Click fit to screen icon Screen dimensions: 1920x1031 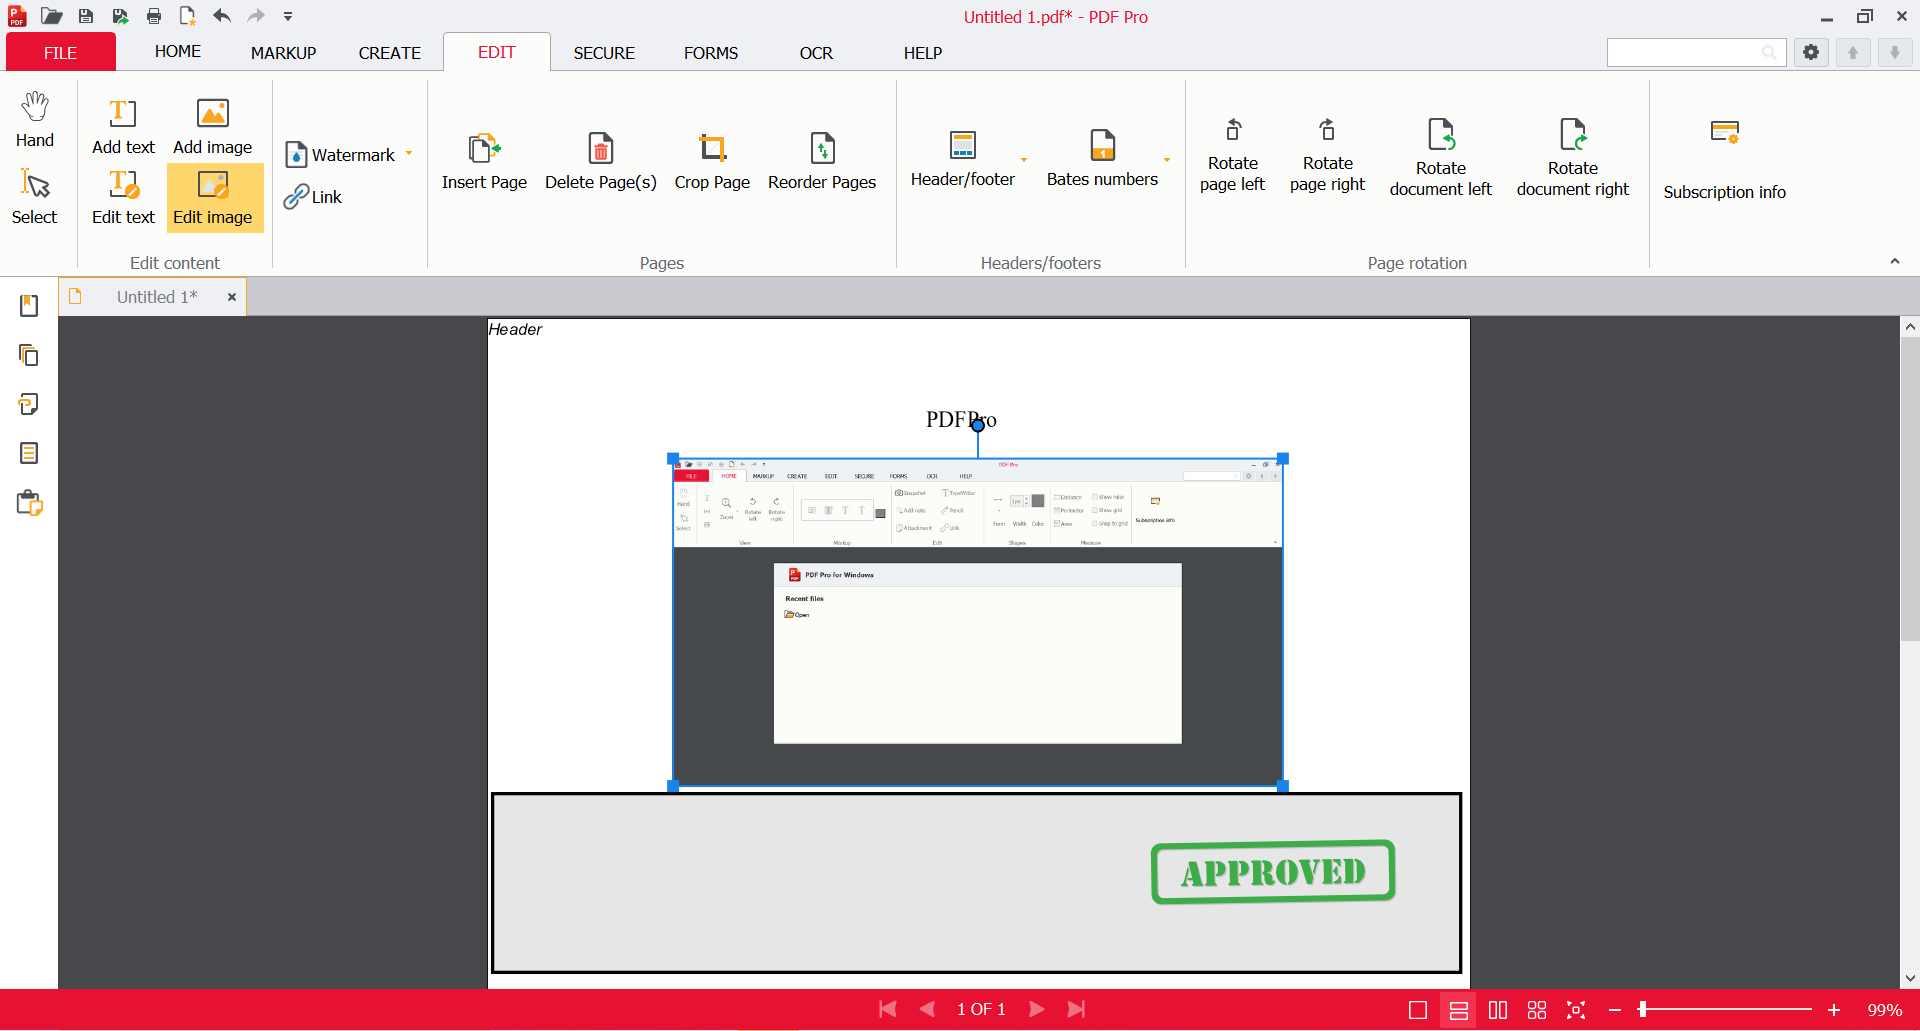click(x=1576, y=1011)
